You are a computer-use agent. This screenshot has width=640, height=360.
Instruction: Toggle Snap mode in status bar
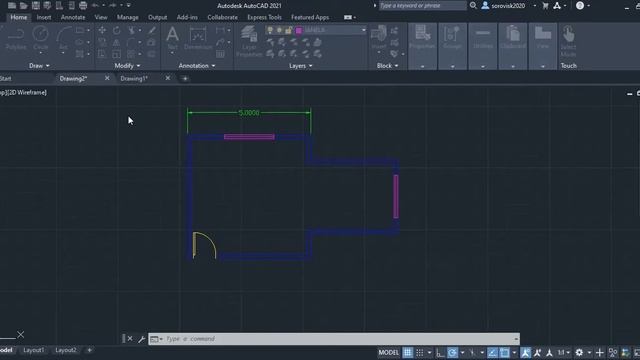pos(420,352)
